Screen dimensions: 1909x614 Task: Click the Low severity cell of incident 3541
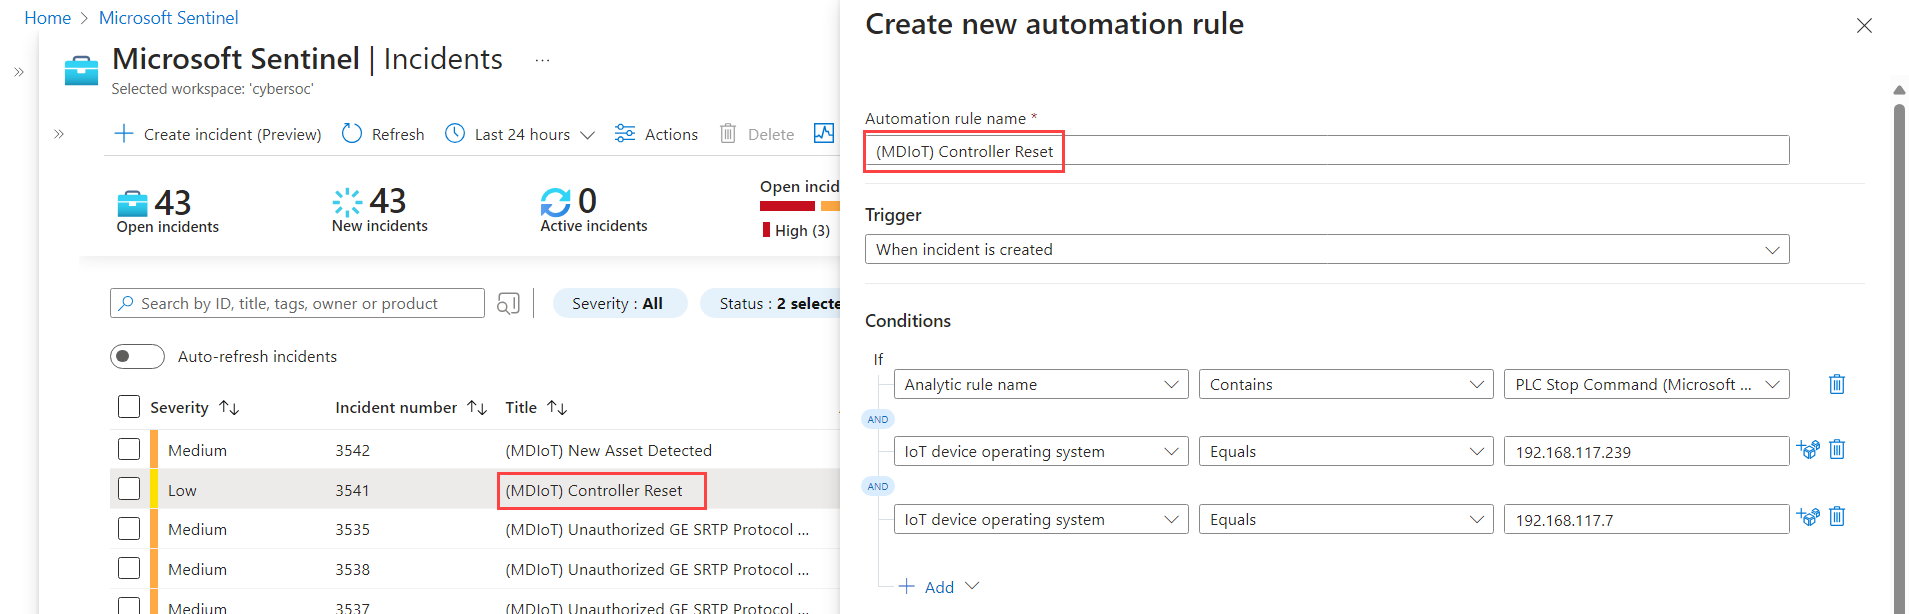pos(182,490)
